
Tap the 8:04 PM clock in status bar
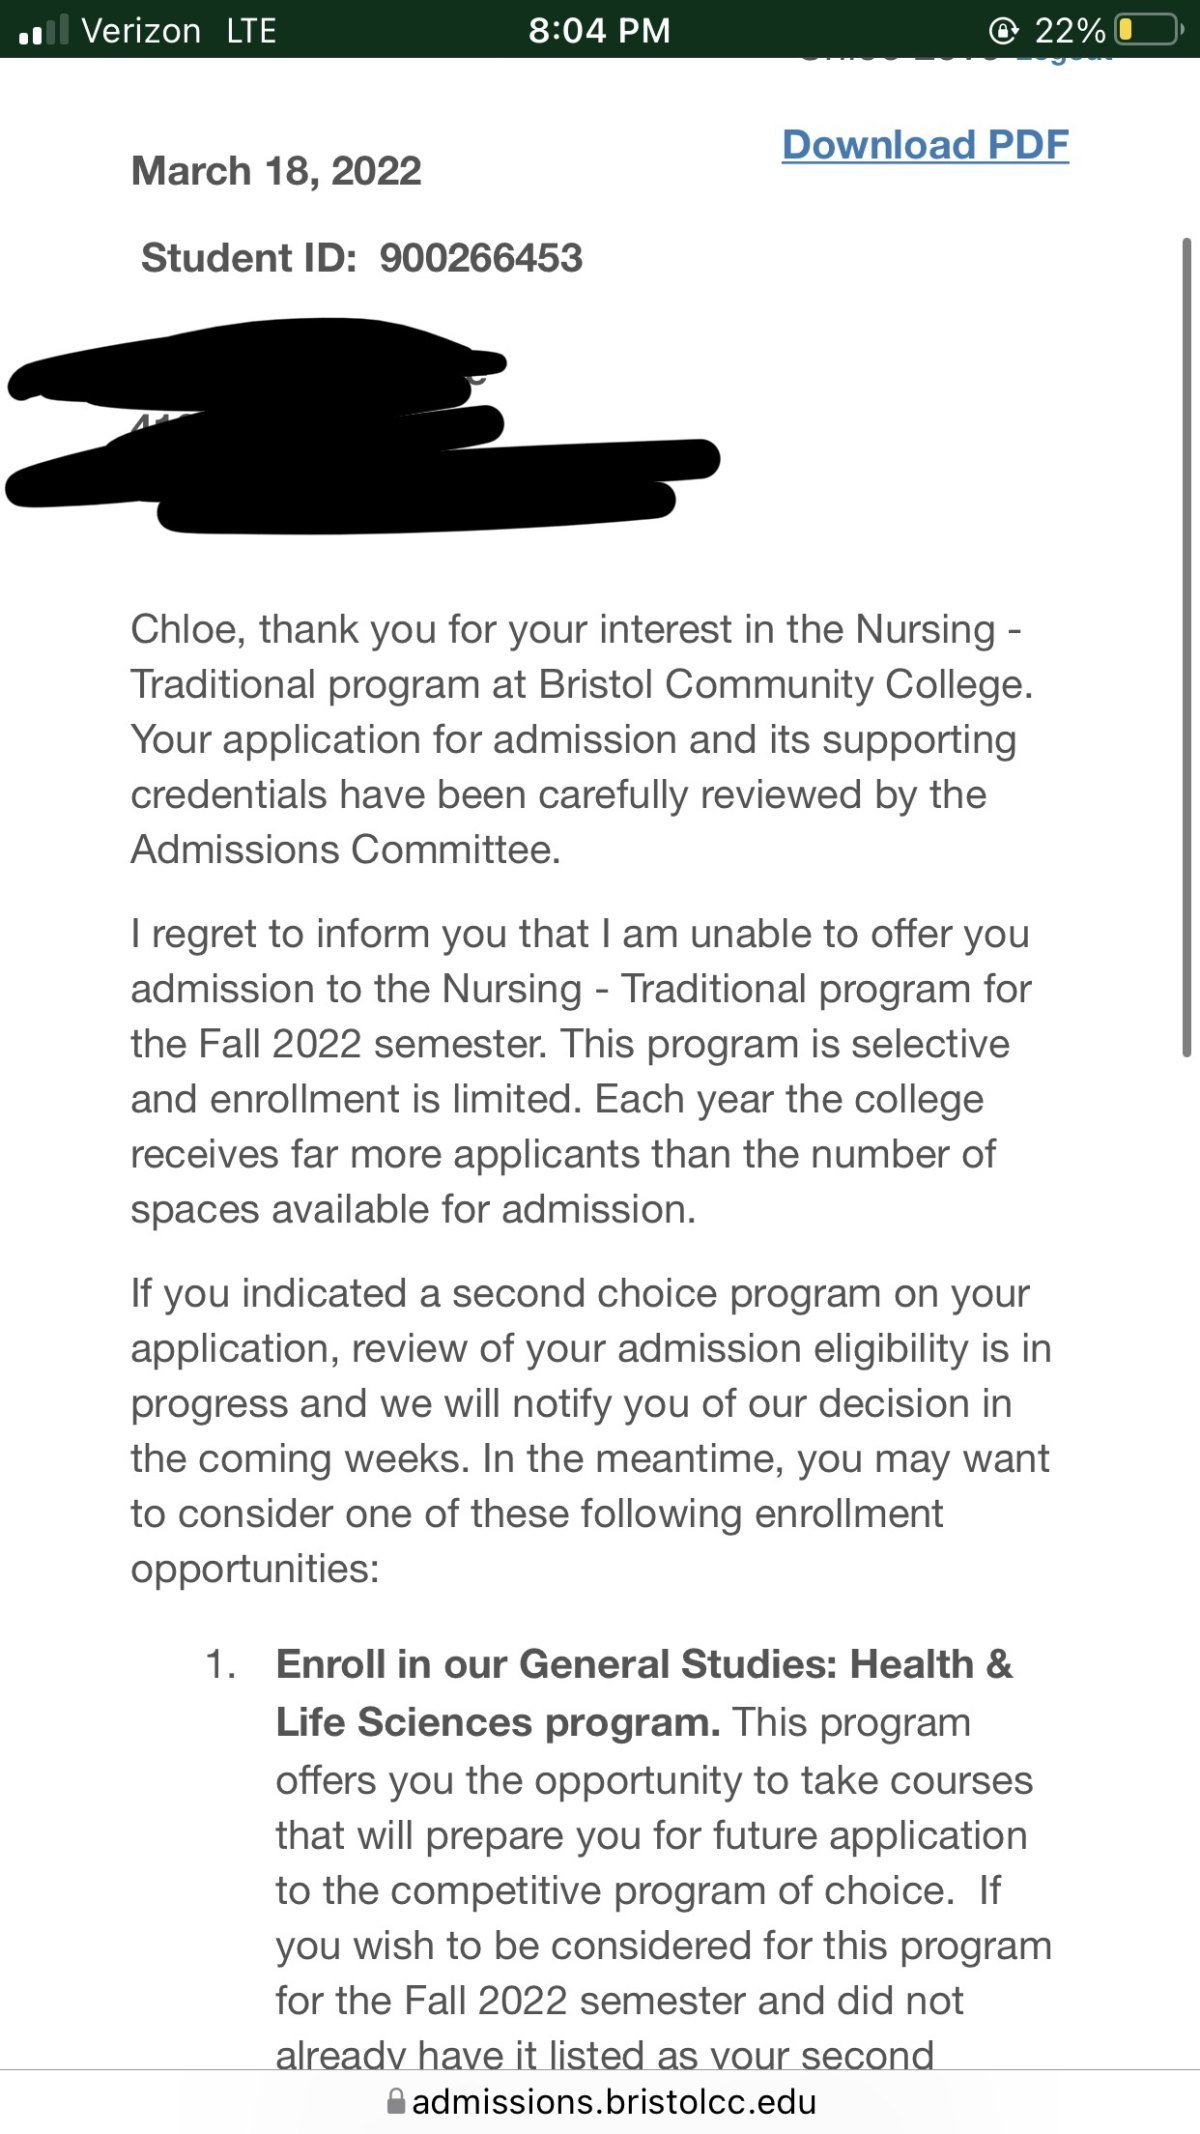[599, 31]
